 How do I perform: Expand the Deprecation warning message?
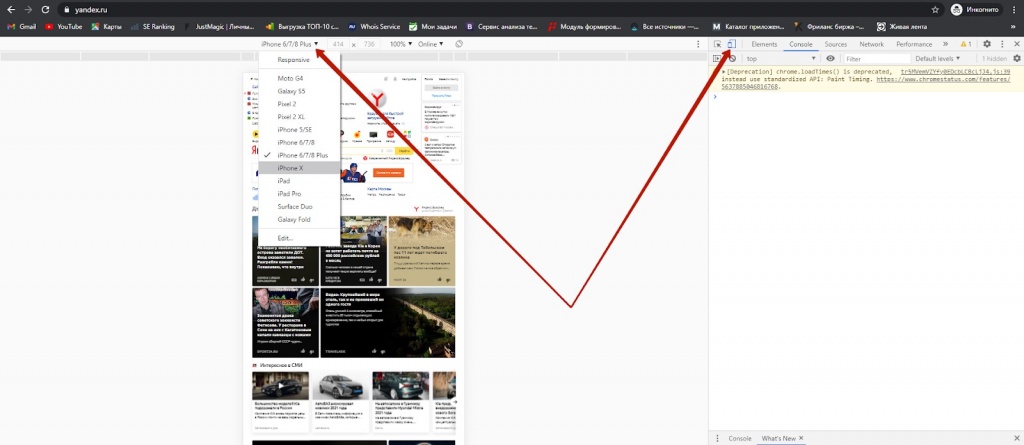tap(723, 72)
